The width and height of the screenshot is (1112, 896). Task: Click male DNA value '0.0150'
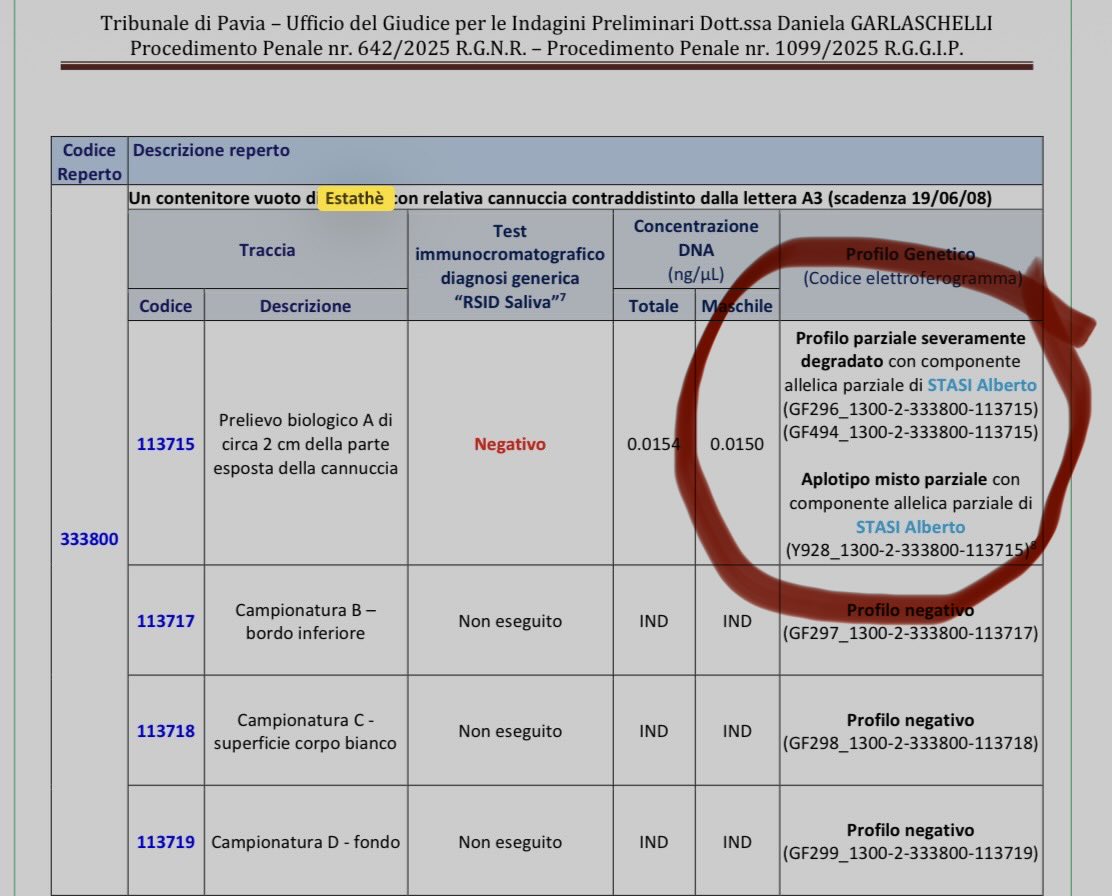pos(737,444)
